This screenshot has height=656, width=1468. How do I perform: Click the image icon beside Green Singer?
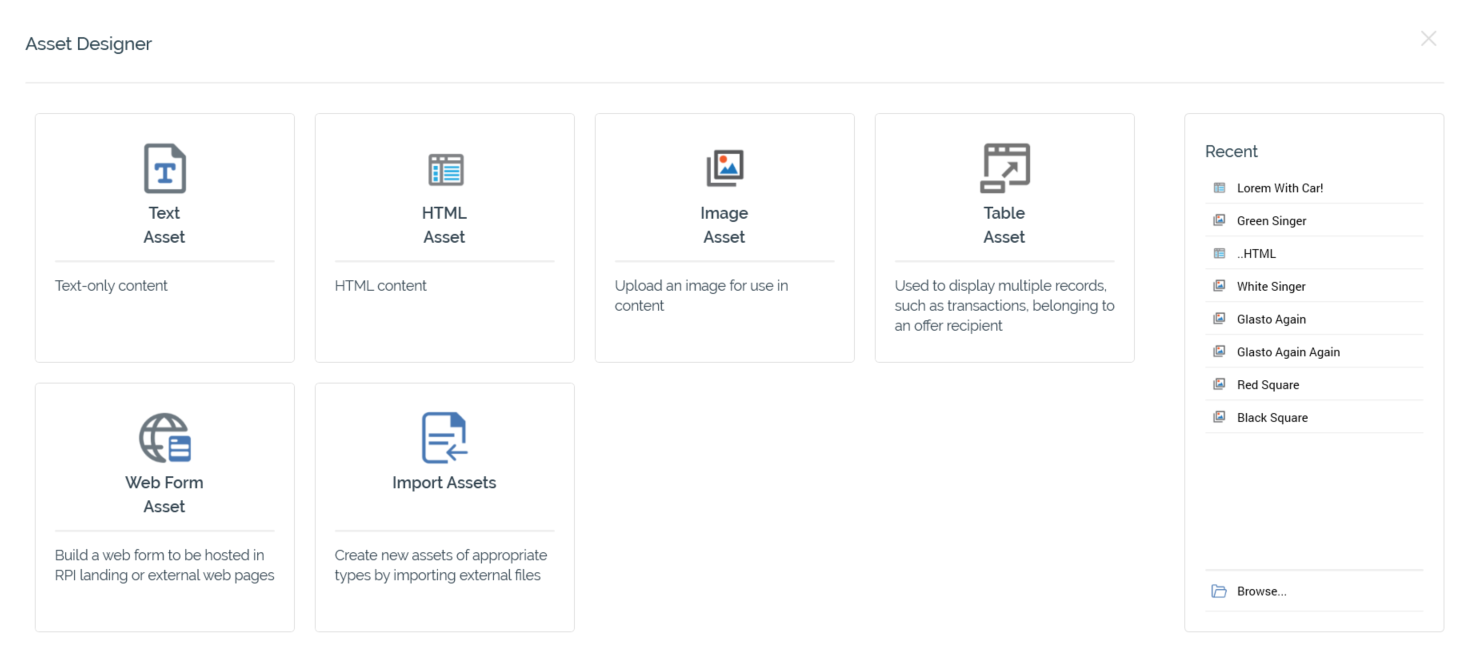coord(1219,221)
